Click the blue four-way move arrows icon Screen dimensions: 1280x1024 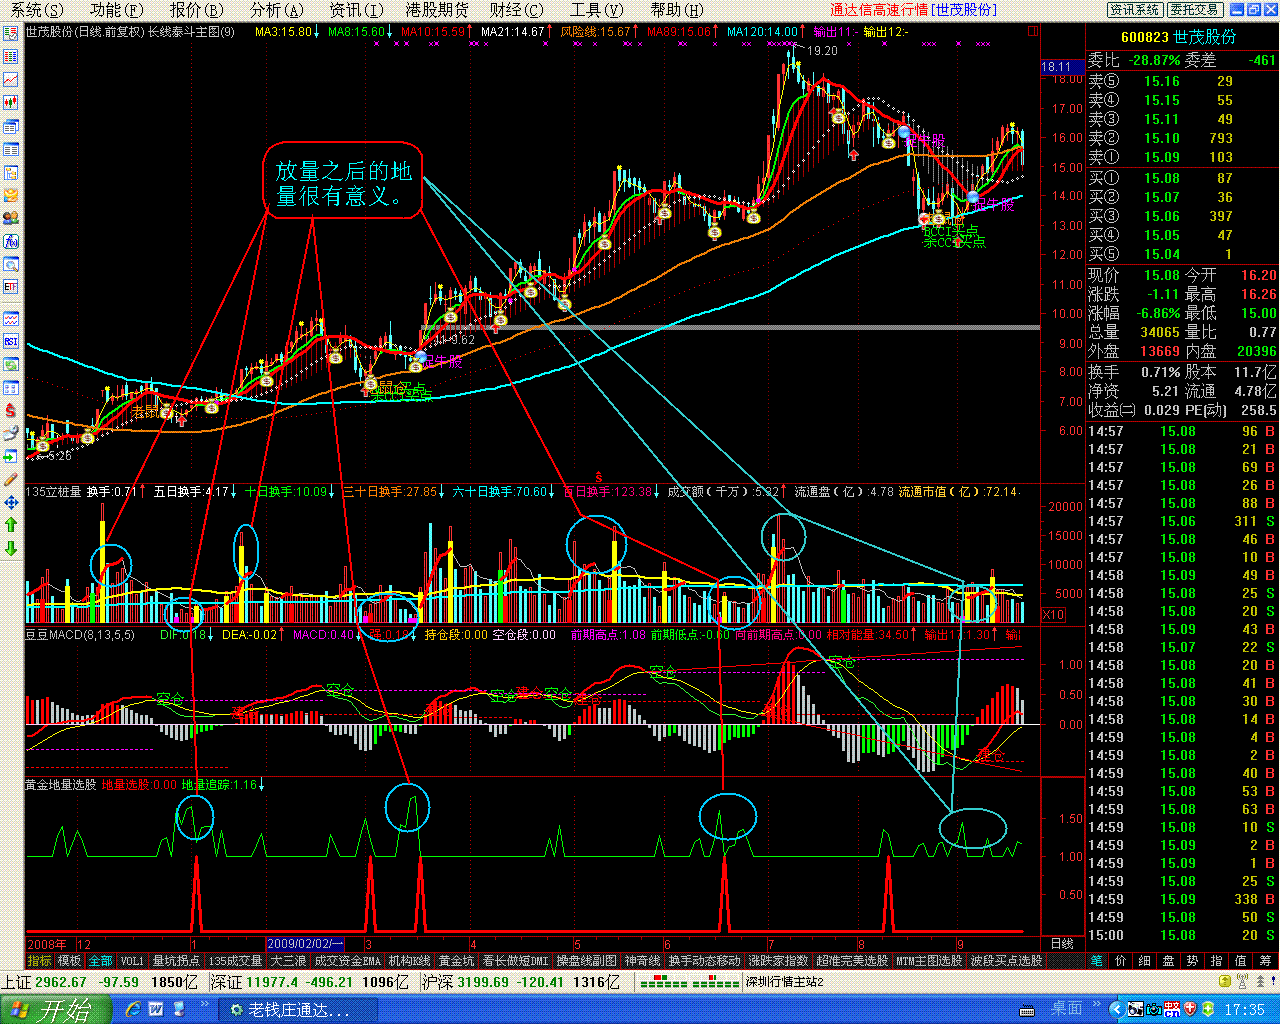pyautogui.click(x=11, y=502)
